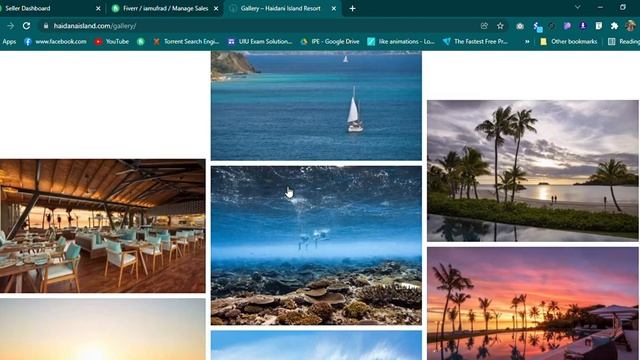Open the underwater snorkelers coral reef photo
The image size is (640, 360).
(x=316, y=245)
